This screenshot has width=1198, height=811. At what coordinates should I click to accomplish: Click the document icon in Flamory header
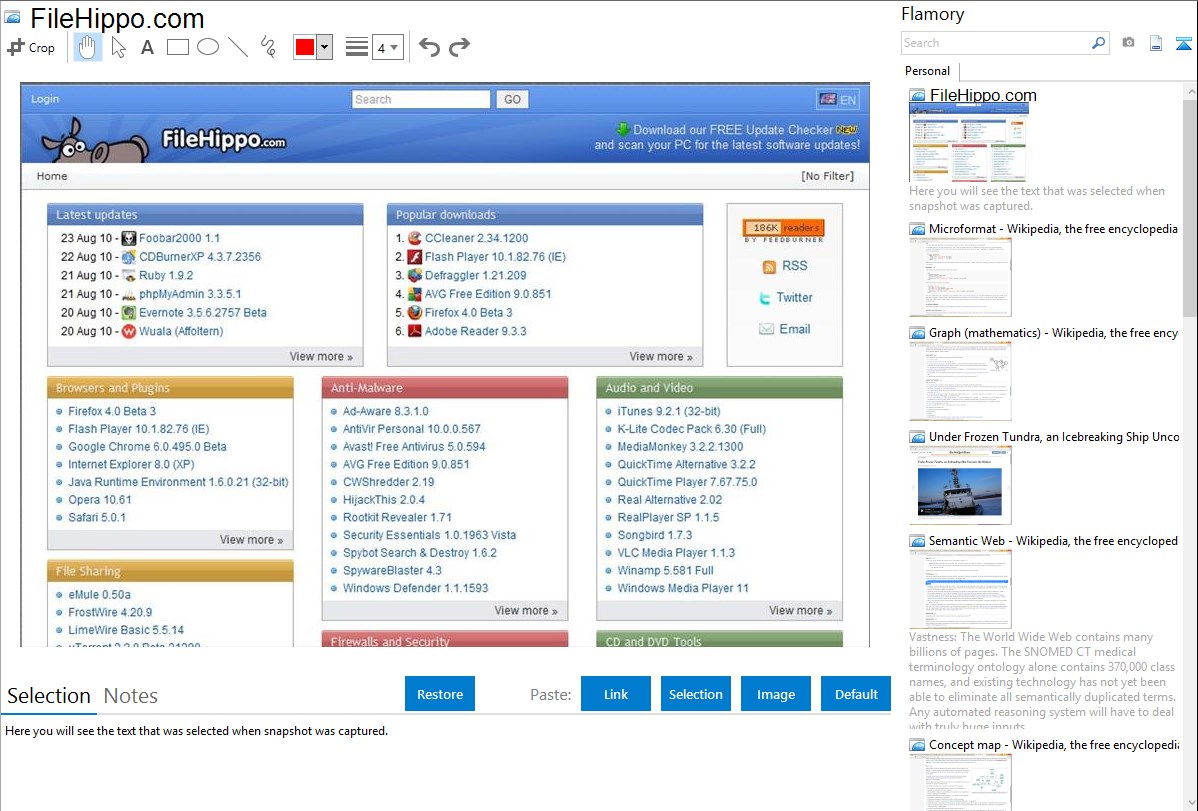point(1156,43)
